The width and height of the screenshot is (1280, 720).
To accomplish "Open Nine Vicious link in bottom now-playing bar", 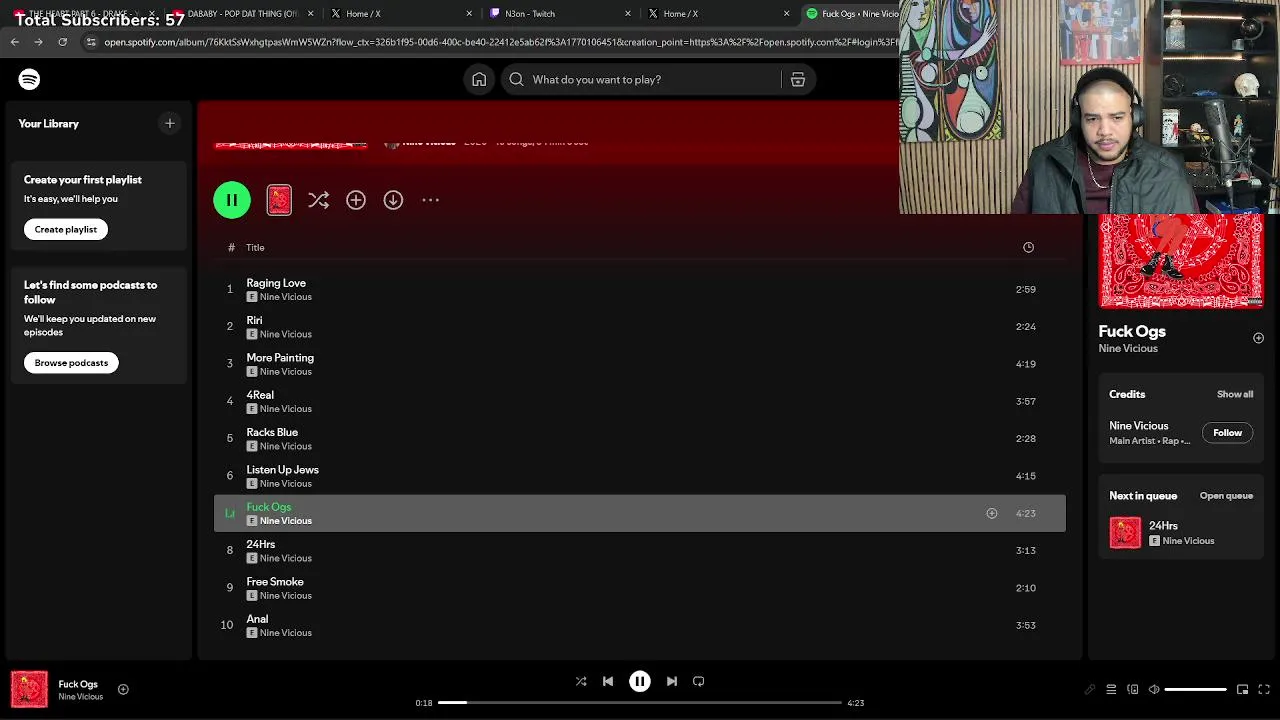I will click(x=80, y=697).
